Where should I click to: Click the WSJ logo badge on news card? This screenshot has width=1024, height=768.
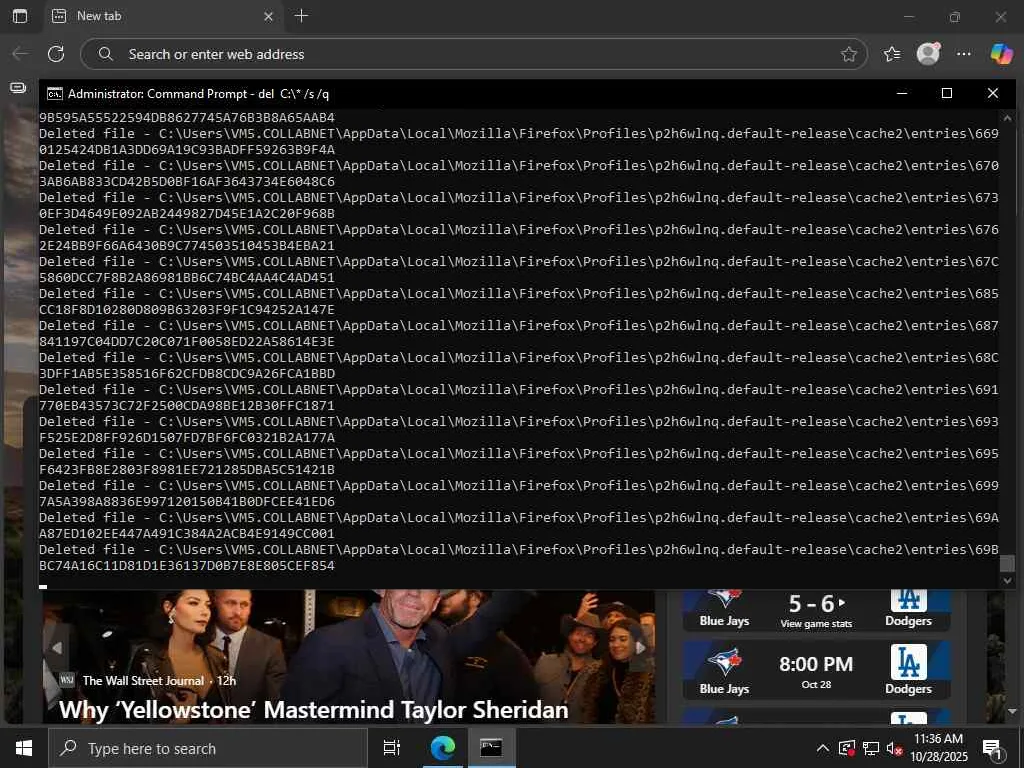(67, 680)
